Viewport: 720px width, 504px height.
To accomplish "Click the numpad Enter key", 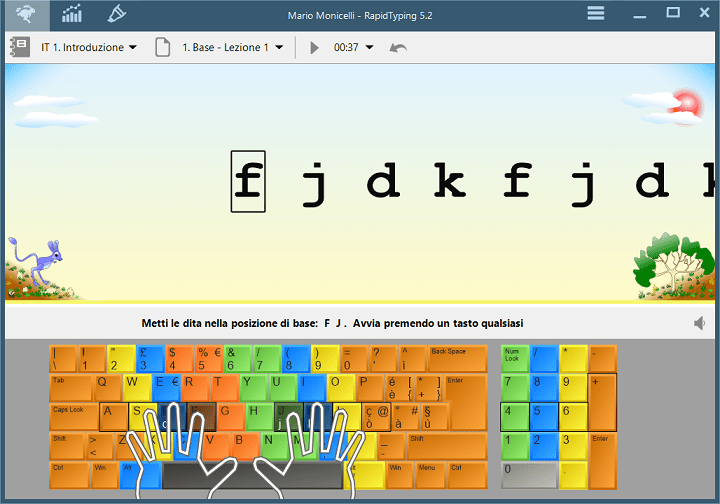I will (x=602, y=460).
